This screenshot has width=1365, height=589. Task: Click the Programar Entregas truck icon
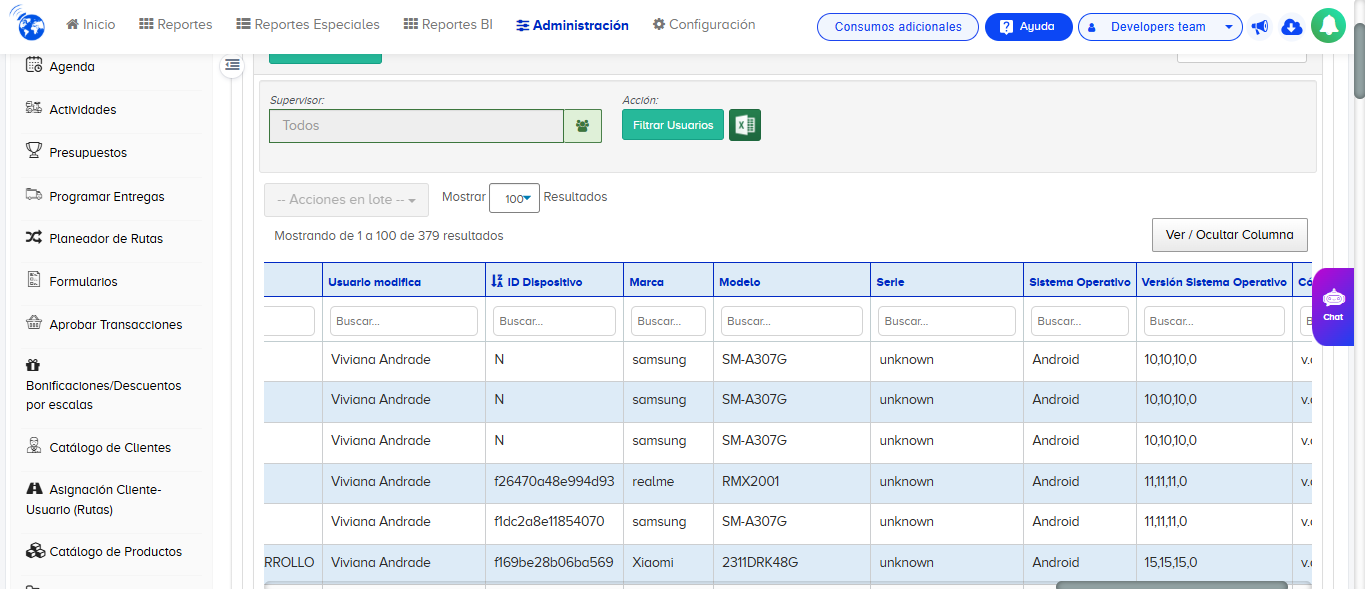34,195
